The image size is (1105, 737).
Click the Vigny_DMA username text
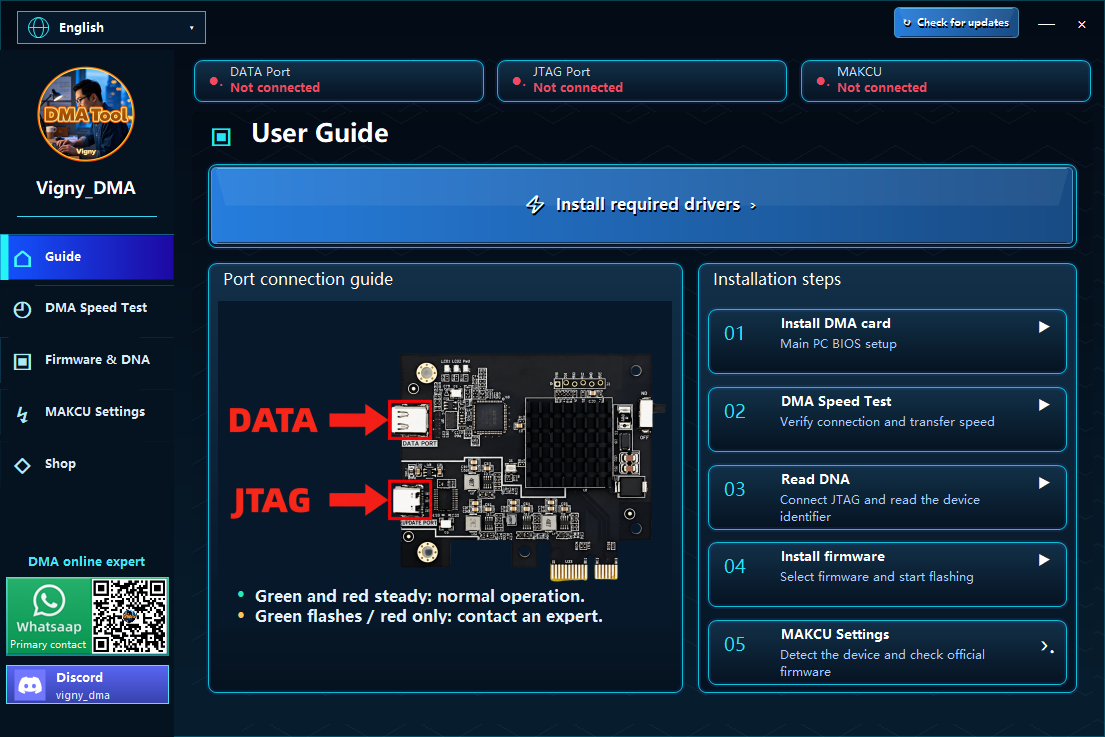click(x=86, y=188)
